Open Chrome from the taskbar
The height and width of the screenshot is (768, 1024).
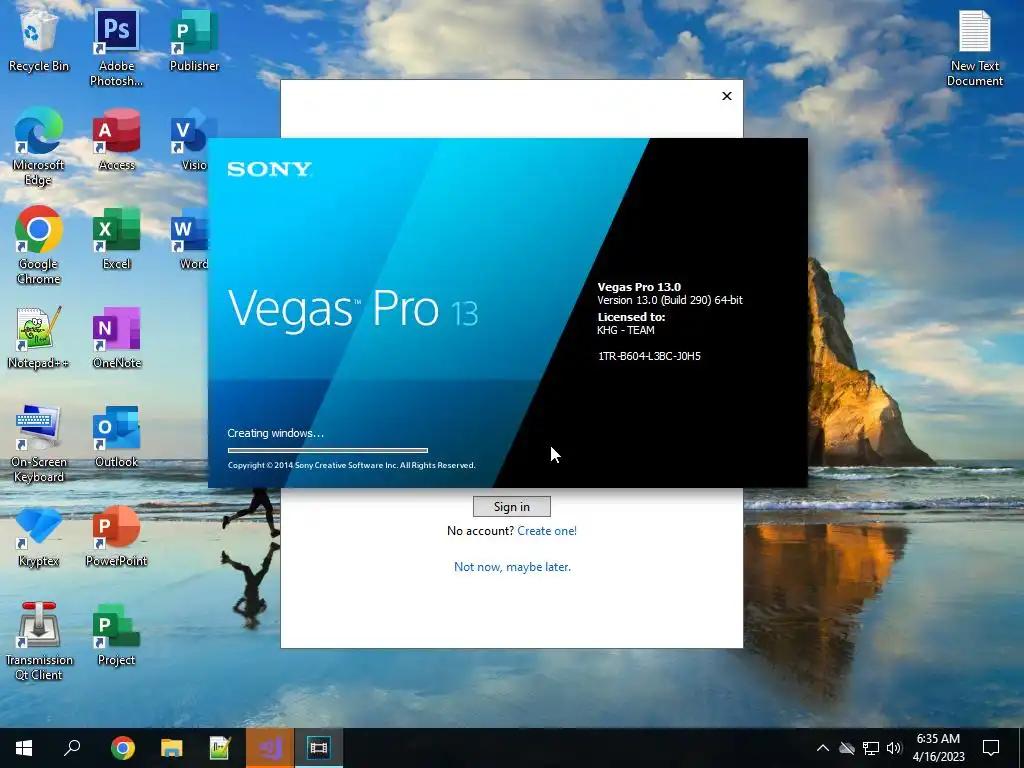coord(122,748)
